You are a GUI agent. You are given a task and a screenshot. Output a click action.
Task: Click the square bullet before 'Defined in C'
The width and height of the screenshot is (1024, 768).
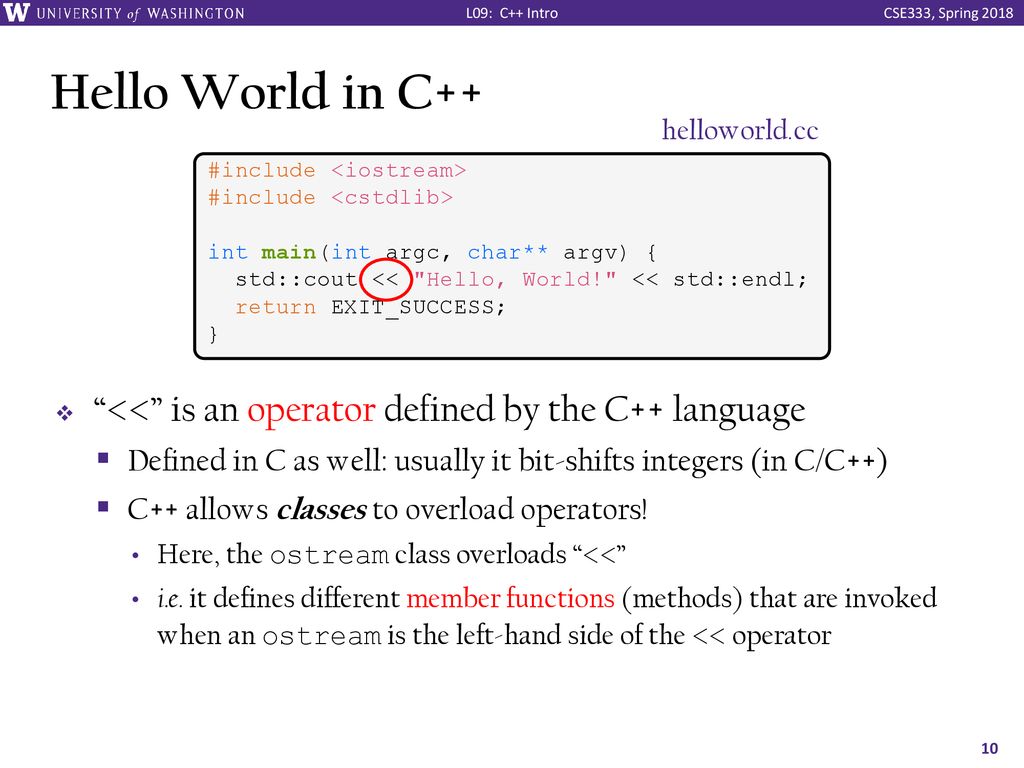(x=103, y=457)
